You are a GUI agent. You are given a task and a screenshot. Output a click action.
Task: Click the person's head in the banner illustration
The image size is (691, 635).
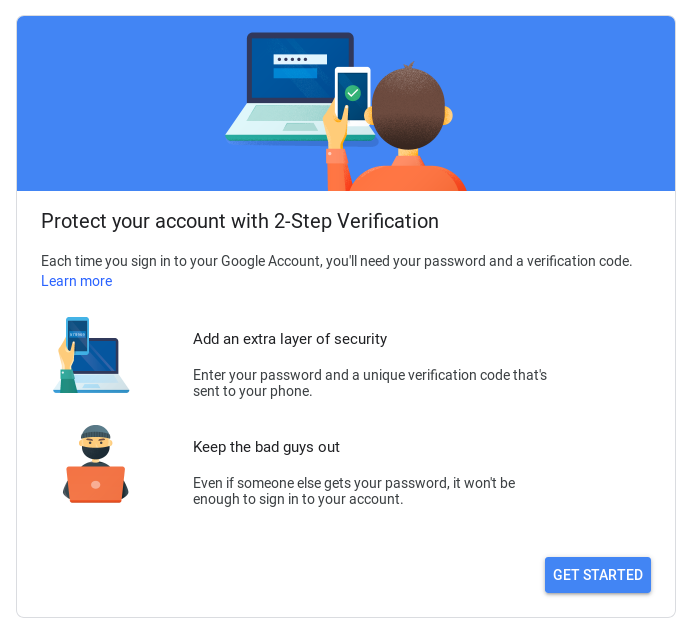coord(407,108)
